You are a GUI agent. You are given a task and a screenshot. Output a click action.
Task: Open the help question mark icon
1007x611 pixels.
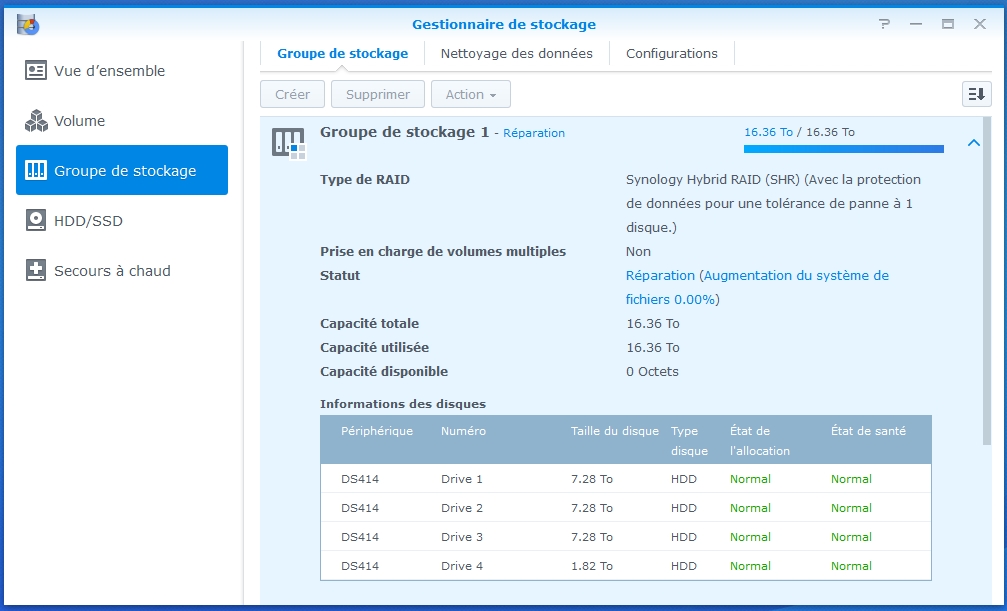884,24
